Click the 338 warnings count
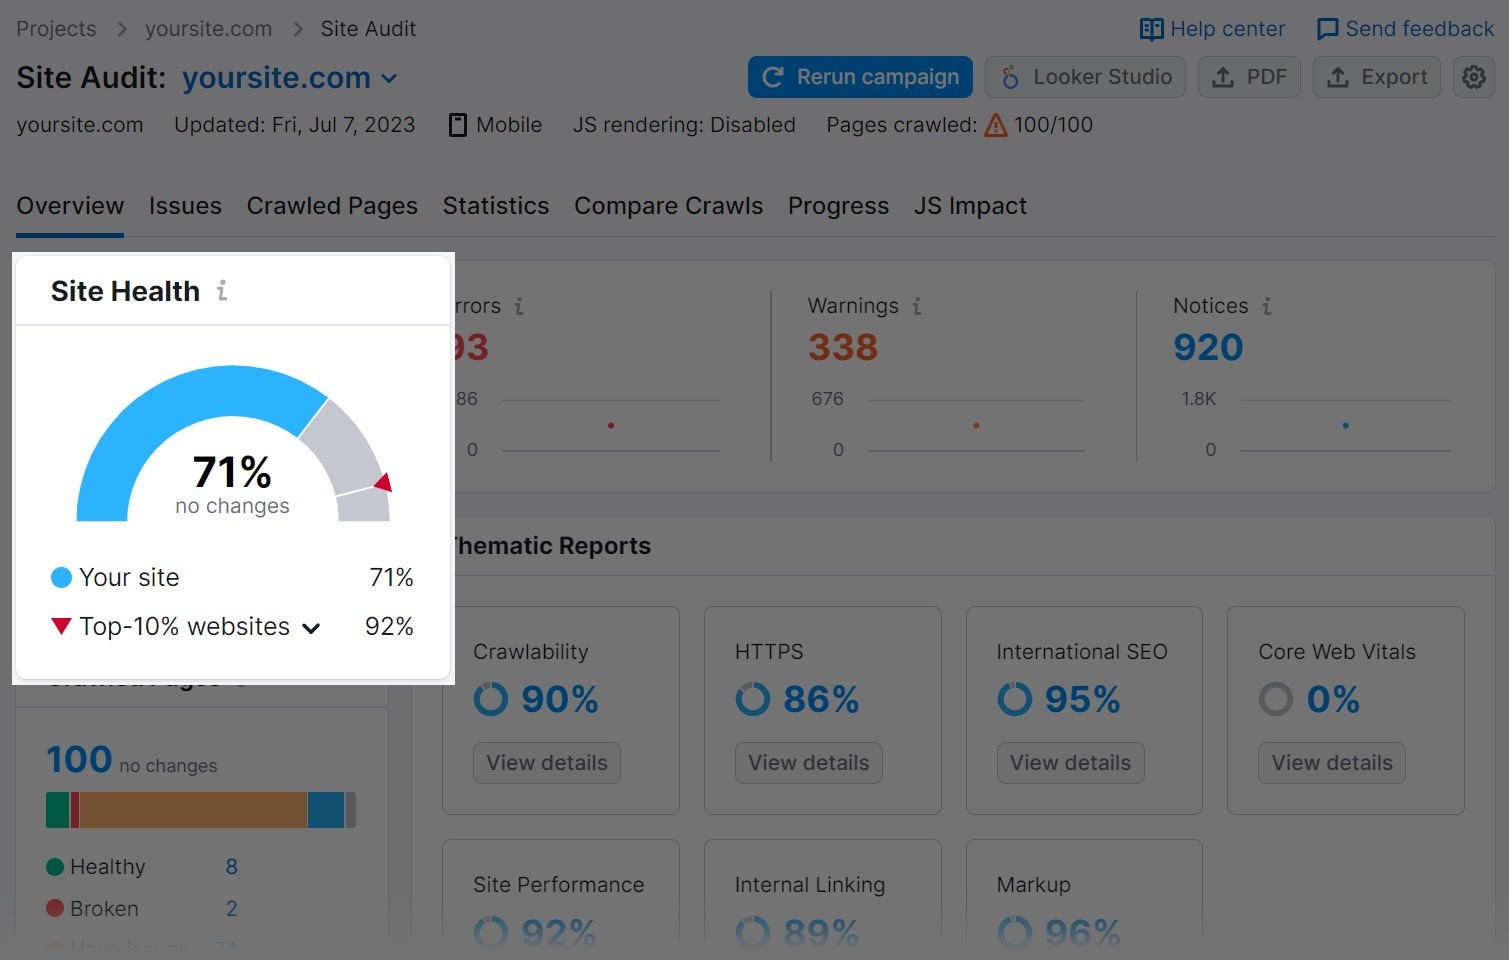The width and height of the screenshot is (1509, 960). click(842, 347)
